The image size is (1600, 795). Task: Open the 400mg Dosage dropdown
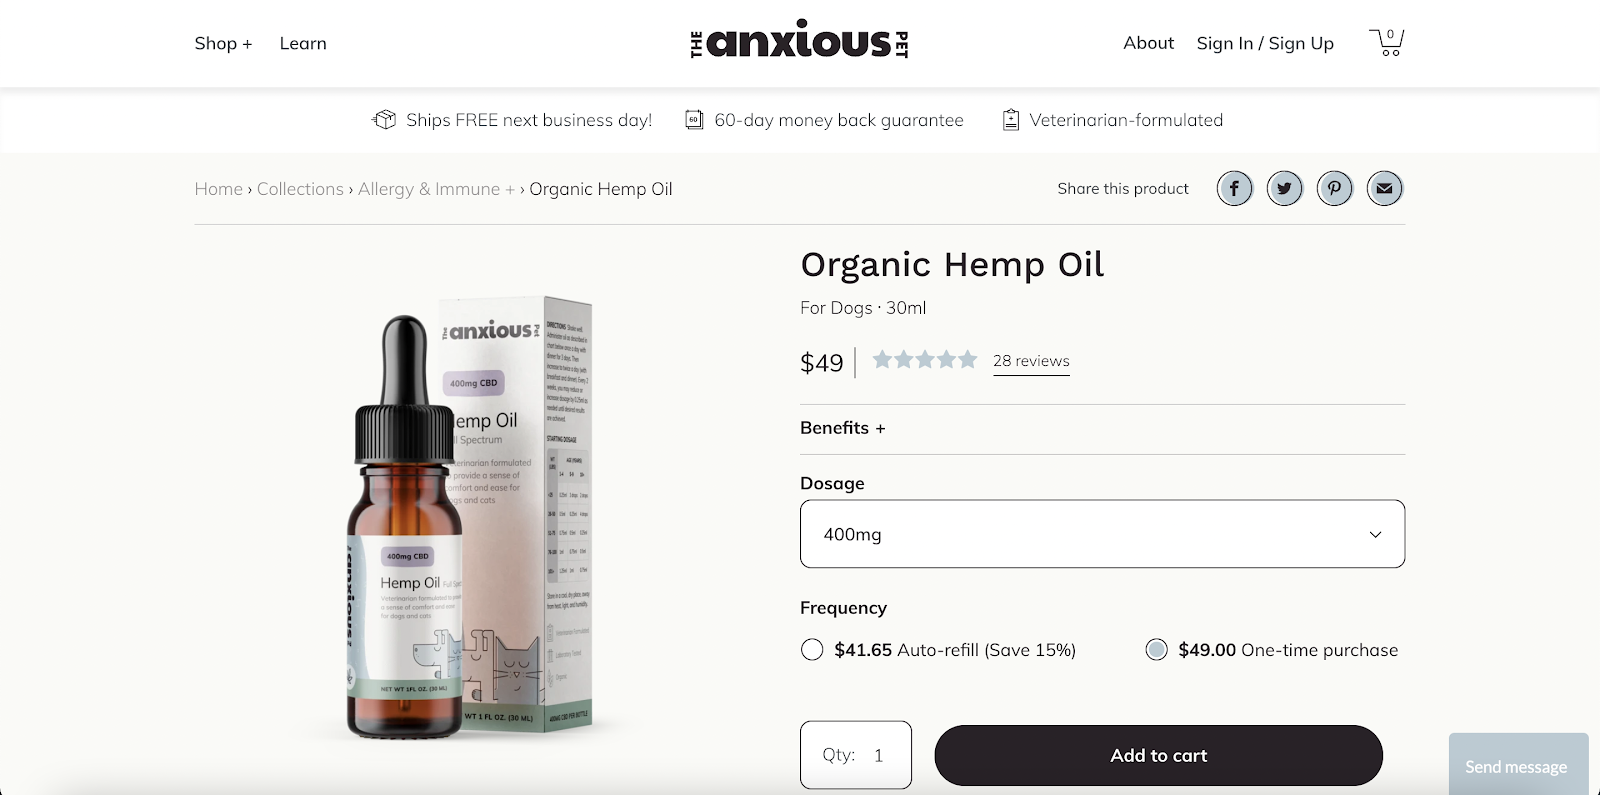(x=1102, y=534)
